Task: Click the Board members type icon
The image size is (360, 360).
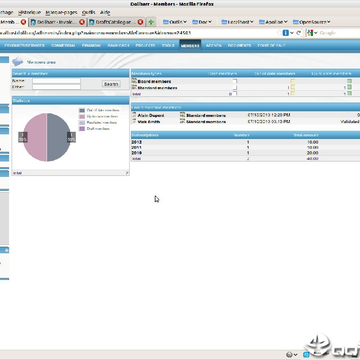Action: pyautogui.click(x=134, y=81)
